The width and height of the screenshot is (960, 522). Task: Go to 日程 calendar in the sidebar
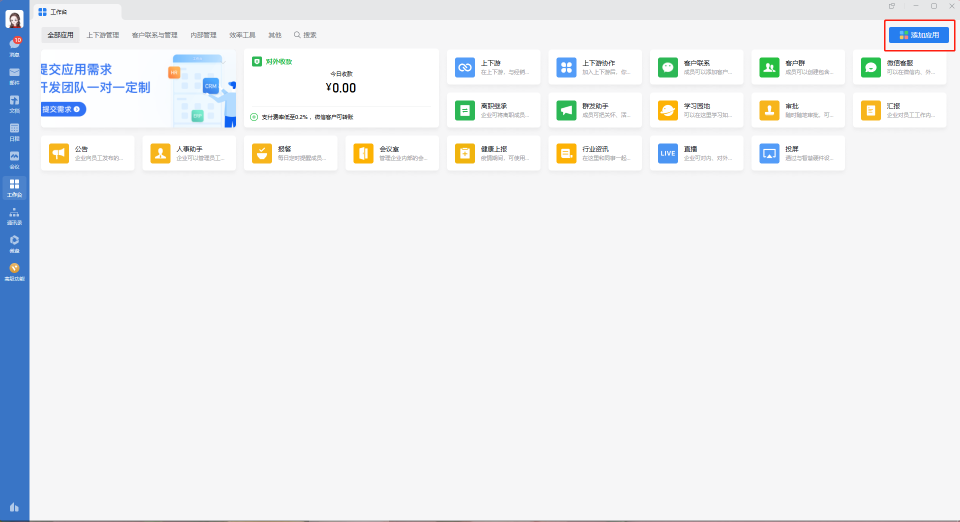(14, 130)
